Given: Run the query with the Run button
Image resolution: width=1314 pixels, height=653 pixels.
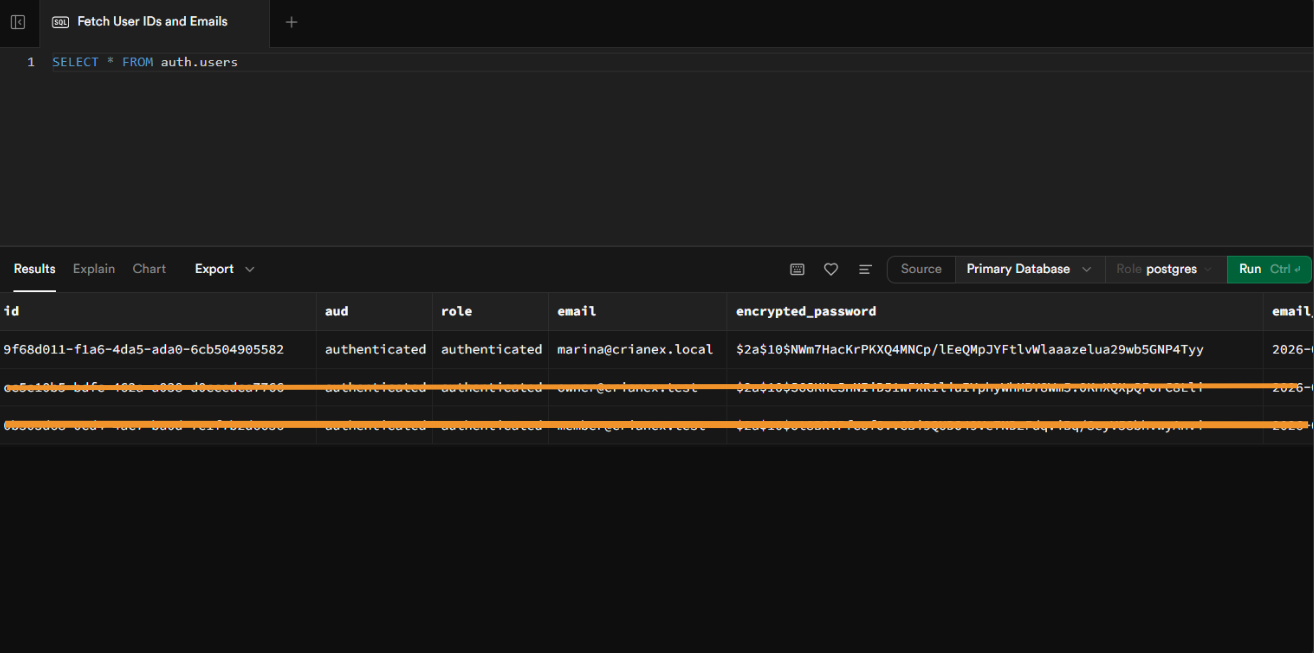Looking at the screenshot, I should (x=1269, y=269).
